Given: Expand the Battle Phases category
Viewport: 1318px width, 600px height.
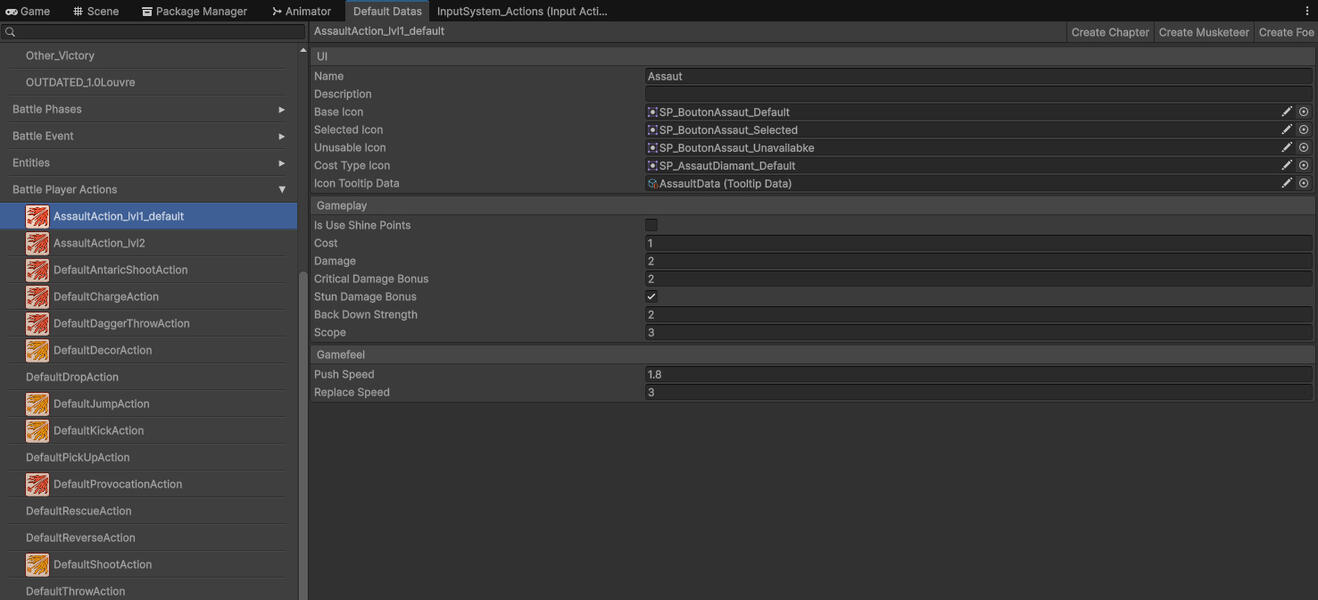Looking at the screenshot, I should coord(281,110).
